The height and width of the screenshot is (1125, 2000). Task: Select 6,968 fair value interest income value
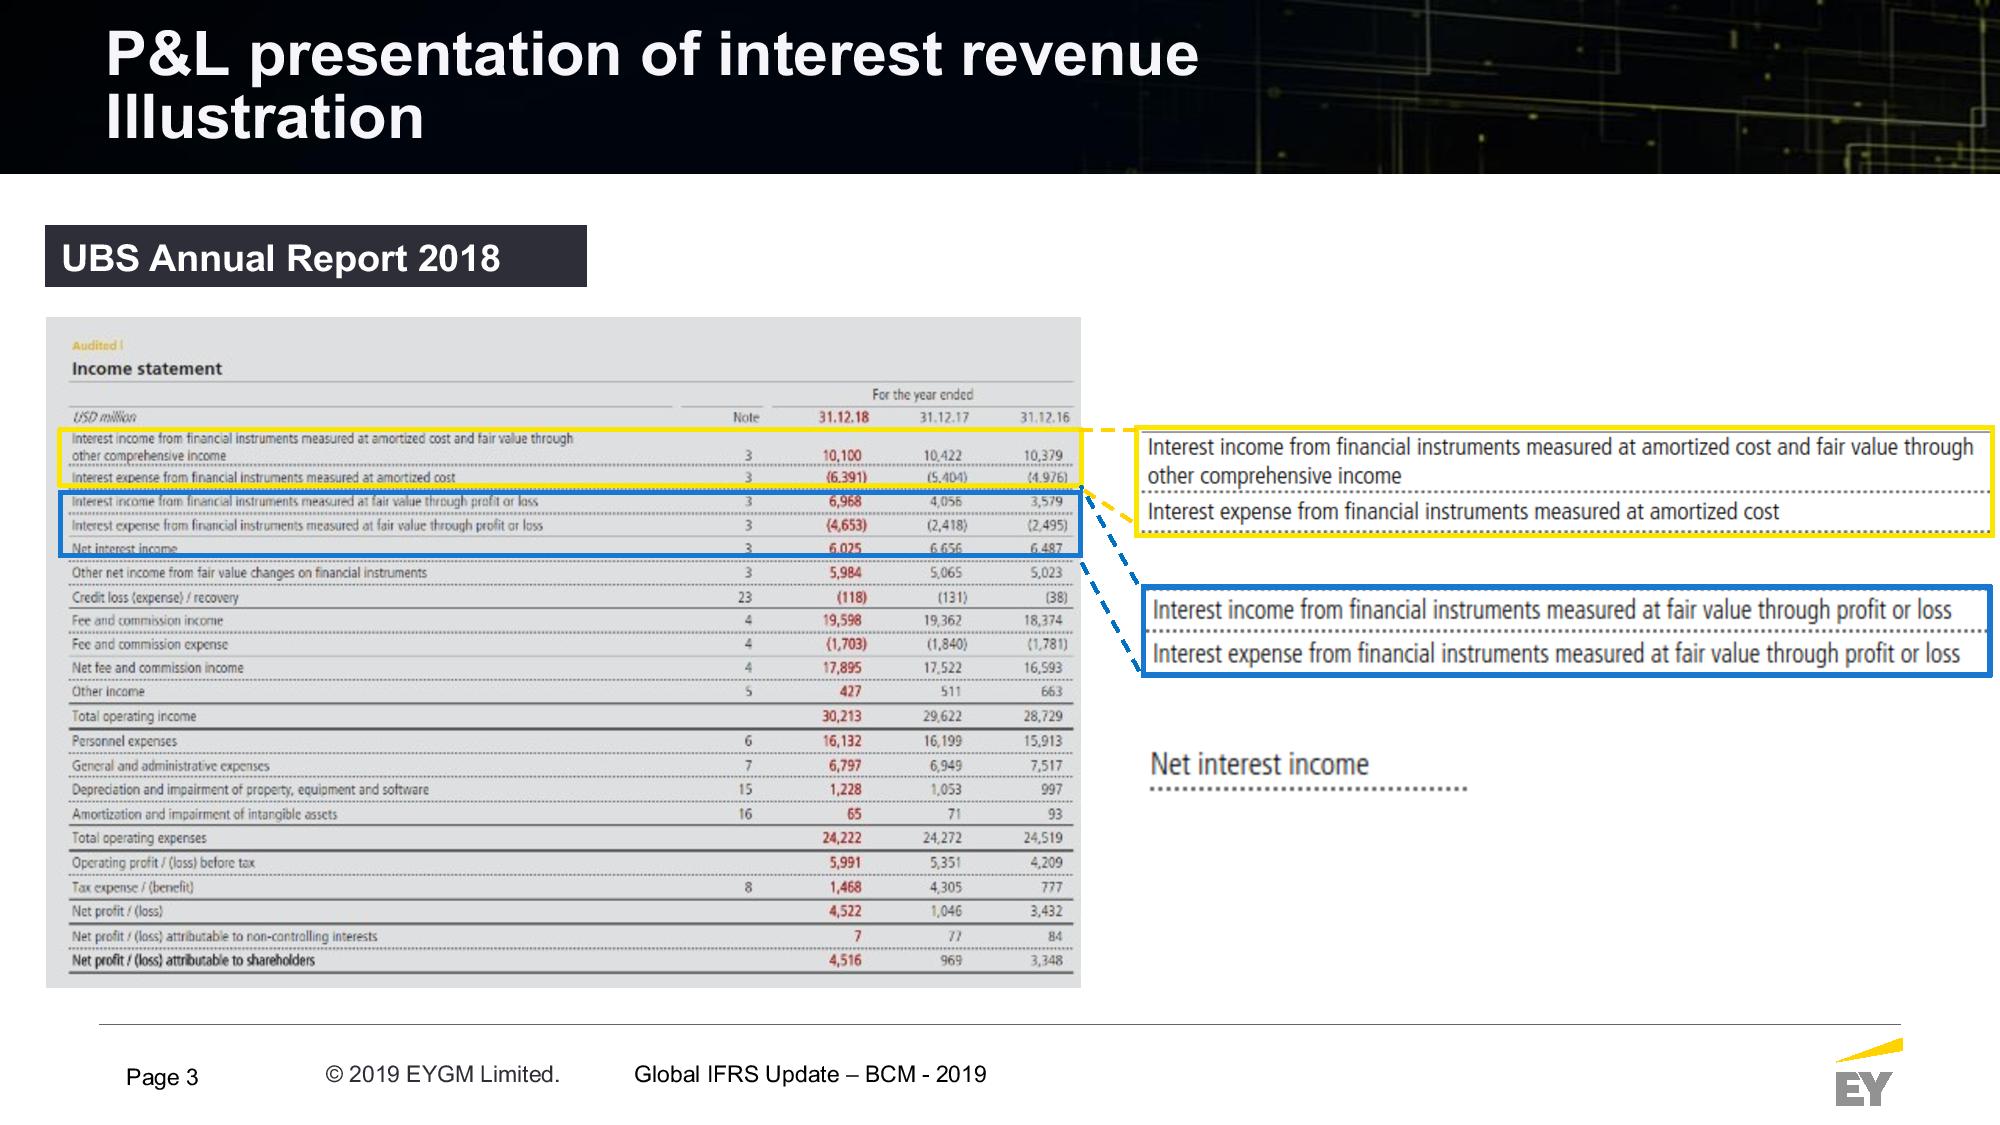(x=845, y=501)
